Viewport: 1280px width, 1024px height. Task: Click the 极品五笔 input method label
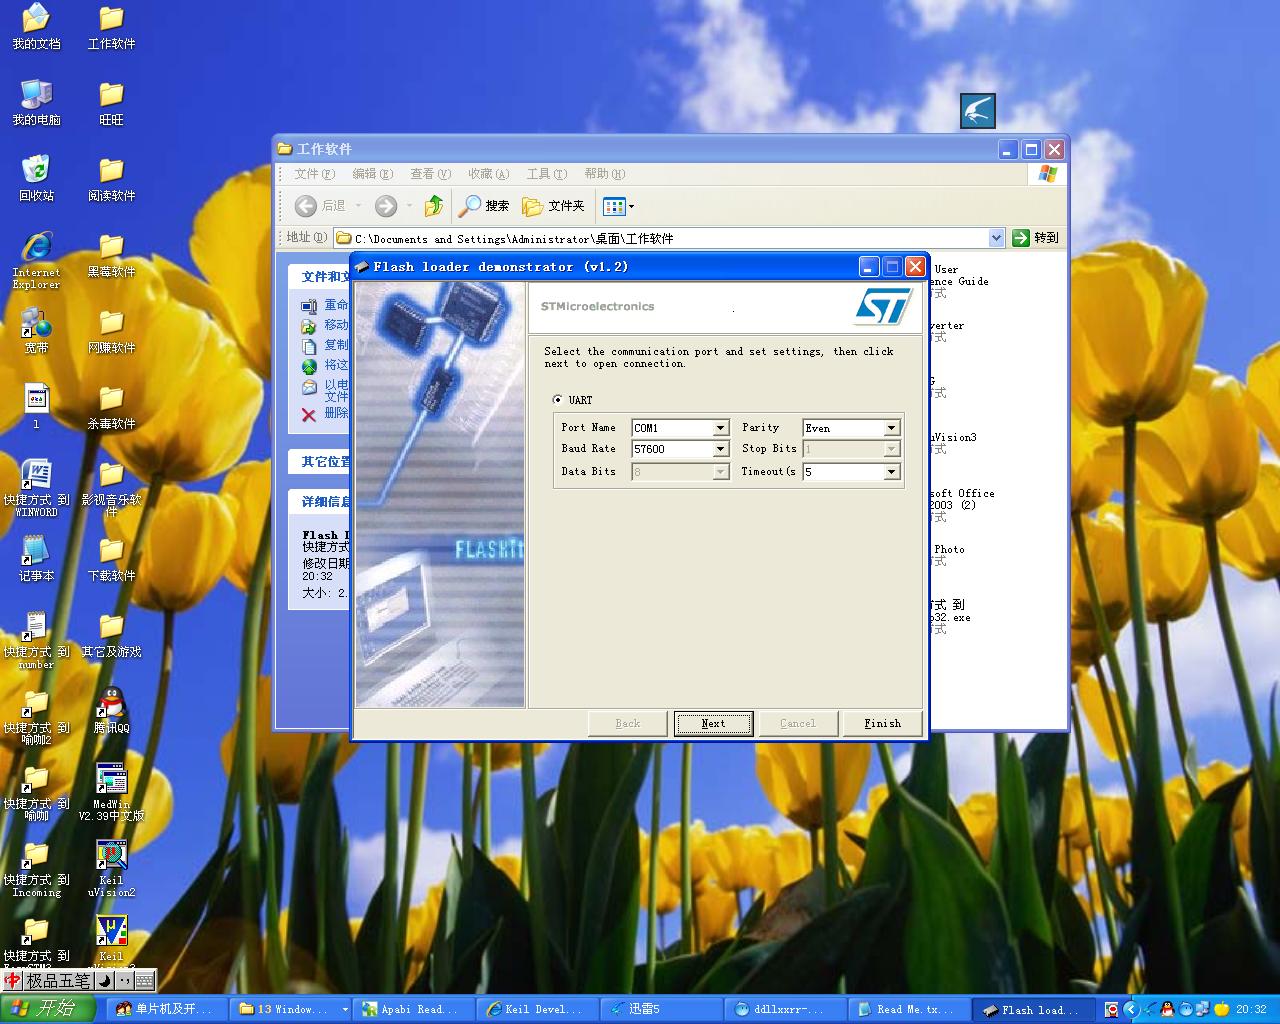(x=59, y=981)
